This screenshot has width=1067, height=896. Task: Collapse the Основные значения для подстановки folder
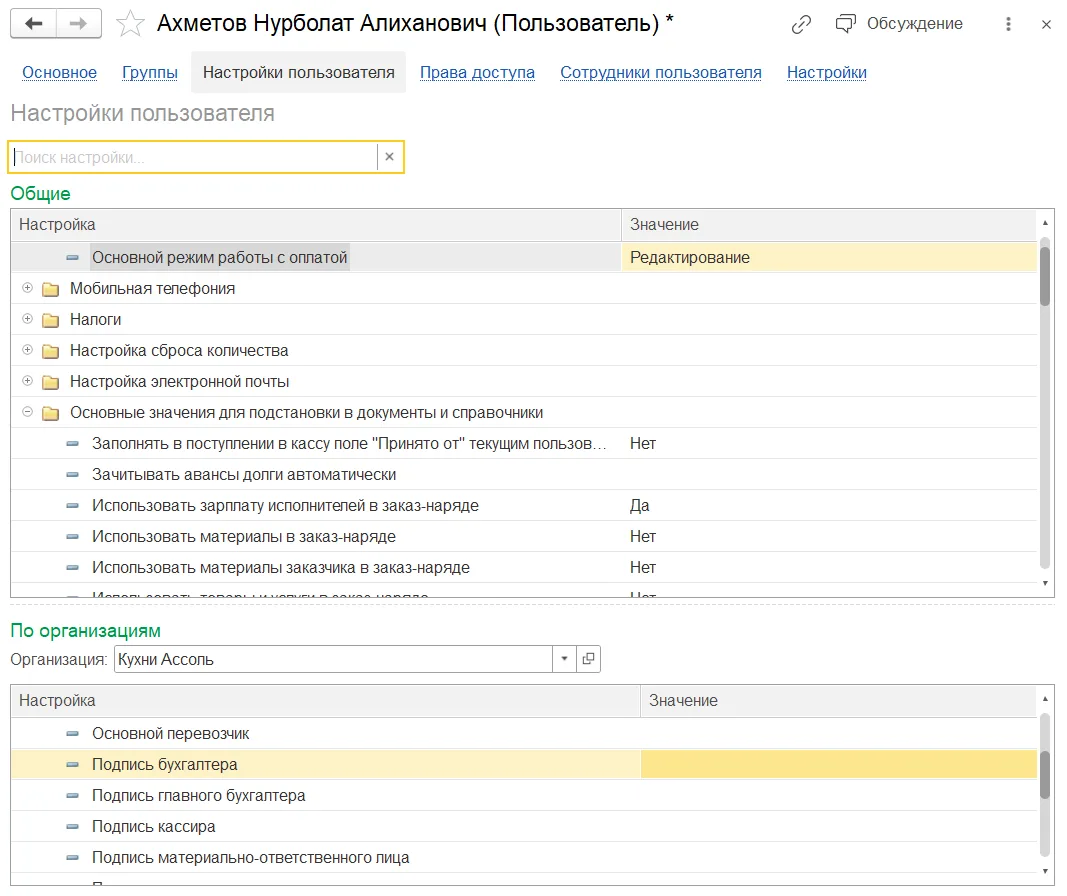click(27, 412)
